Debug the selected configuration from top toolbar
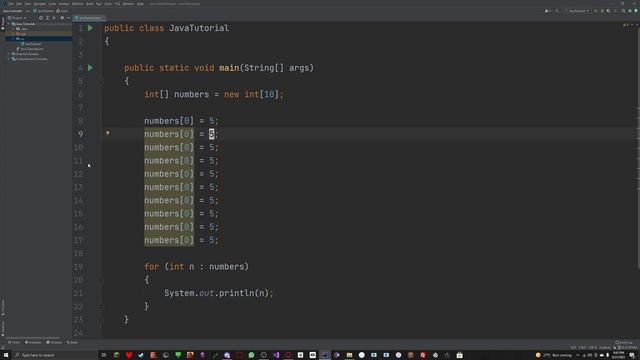 click(x=602, y=11)
